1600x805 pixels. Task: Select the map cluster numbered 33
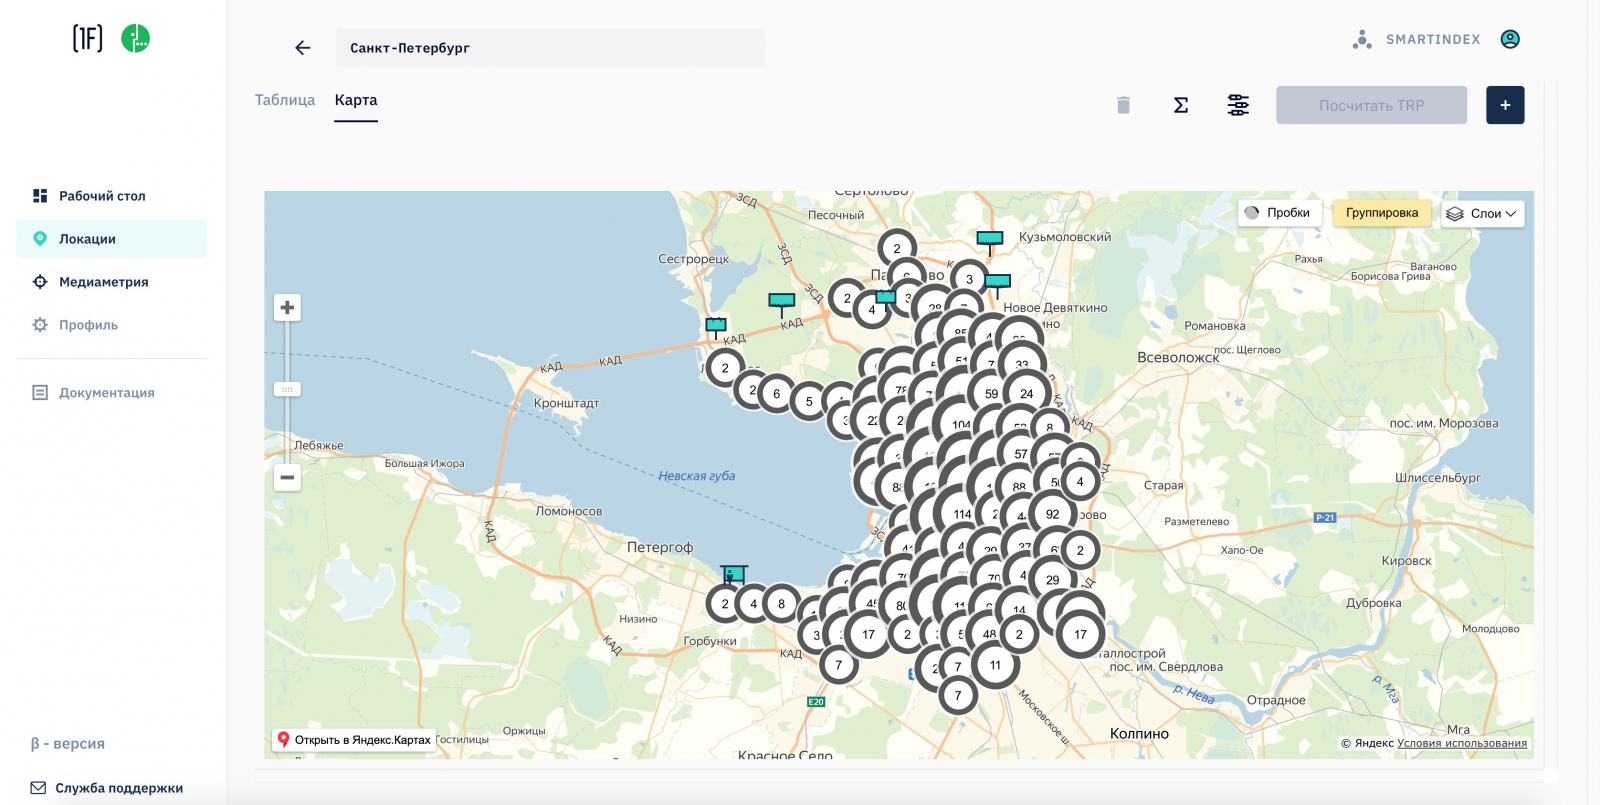(1021, 365)
